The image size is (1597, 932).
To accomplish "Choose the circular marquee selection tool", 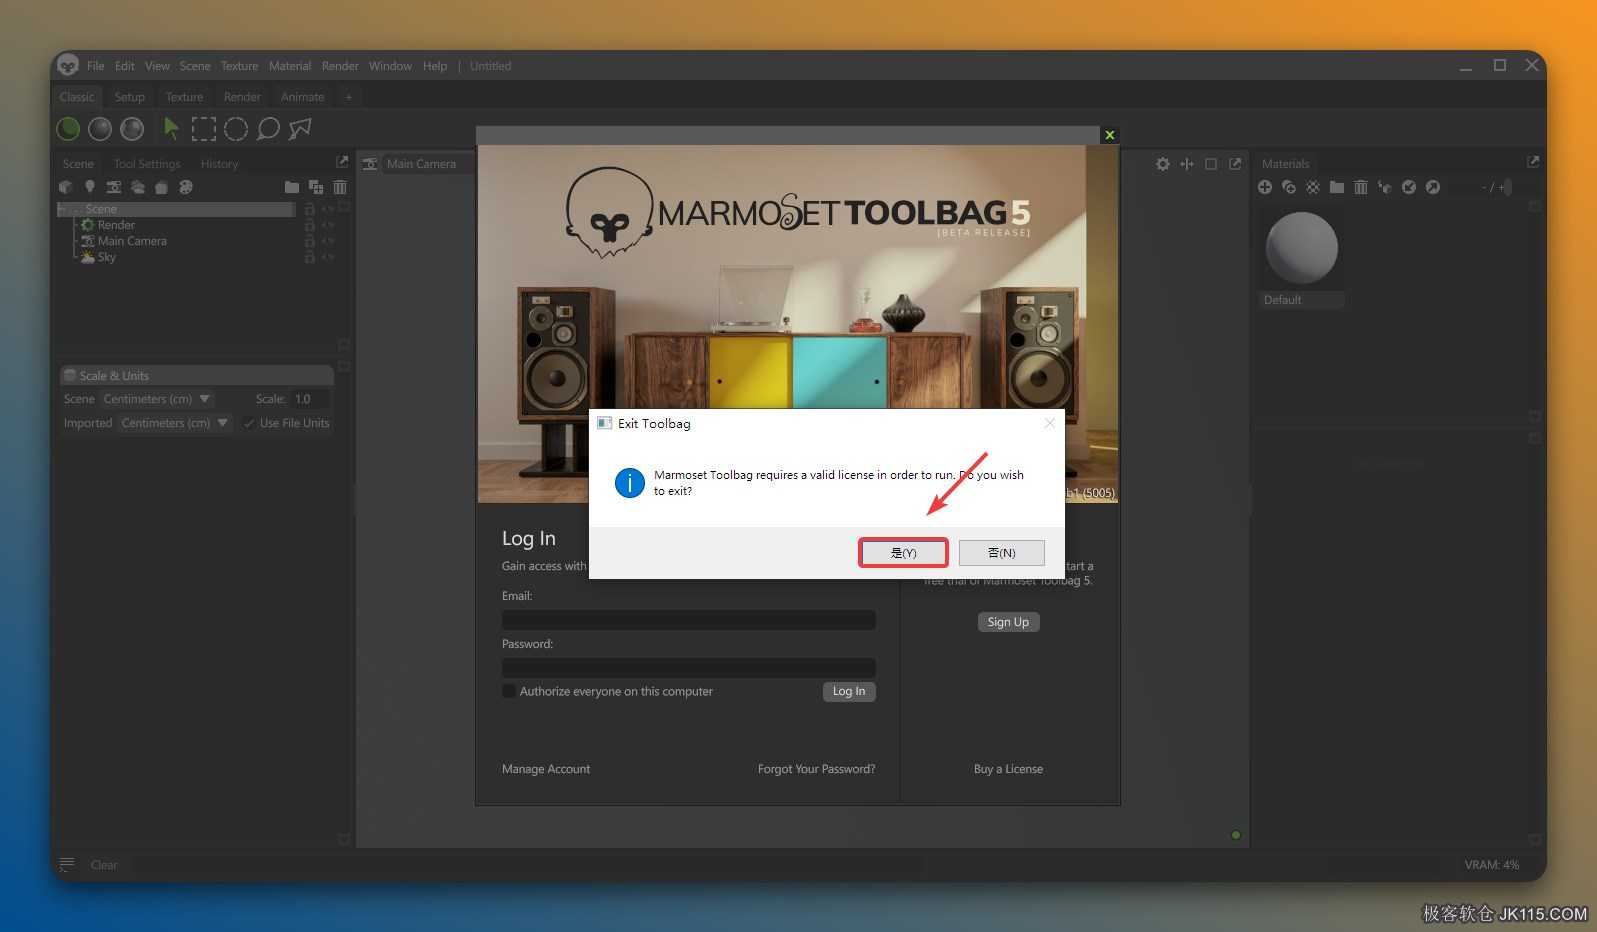I will click(x=236, y=129).
